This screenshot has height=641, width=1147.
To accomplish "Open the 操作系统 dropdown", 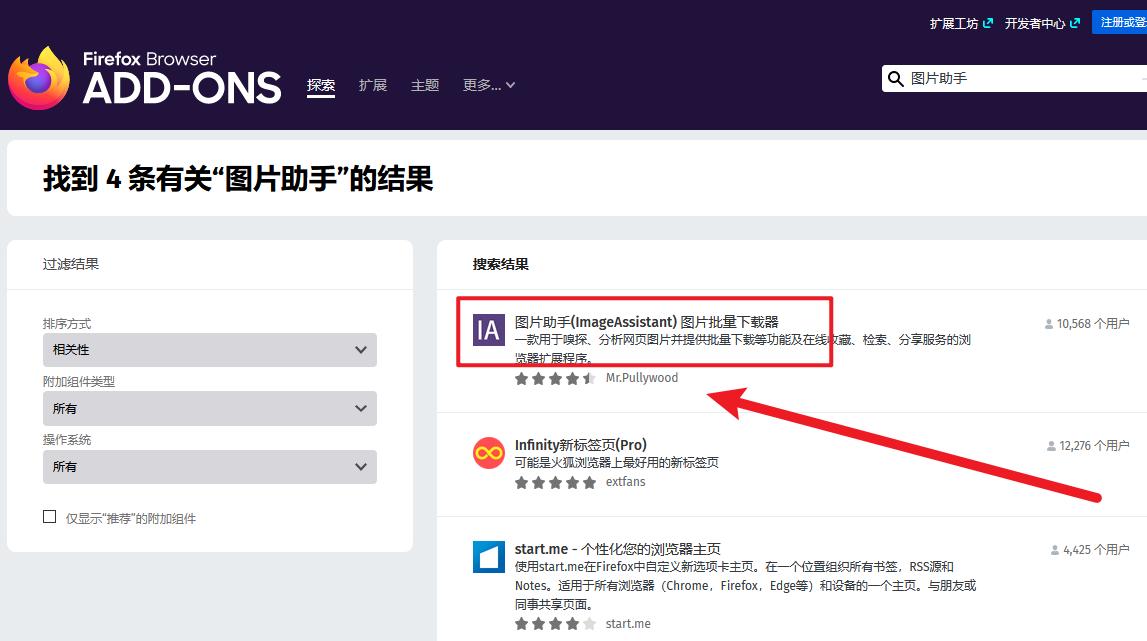I will (x=210, y=466).
